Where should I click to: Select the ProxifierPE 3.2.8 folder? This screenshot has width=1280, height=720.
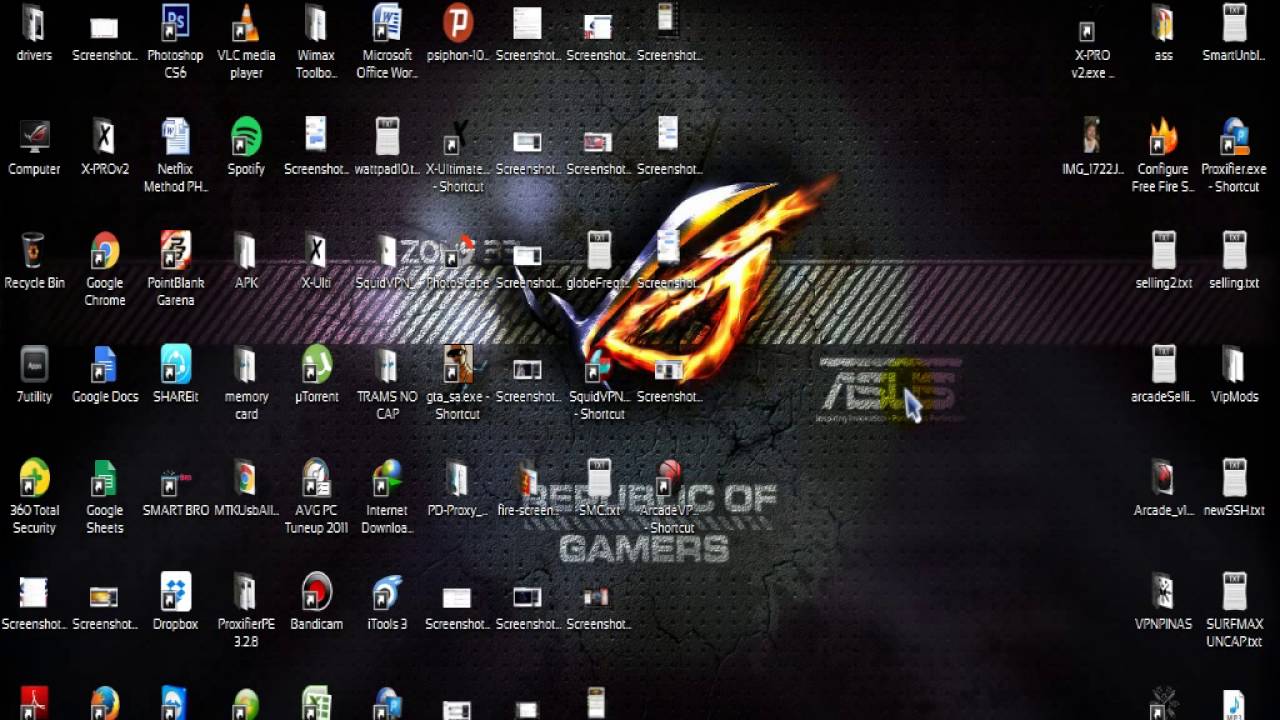pyautogui.click(x=246, y=592)
